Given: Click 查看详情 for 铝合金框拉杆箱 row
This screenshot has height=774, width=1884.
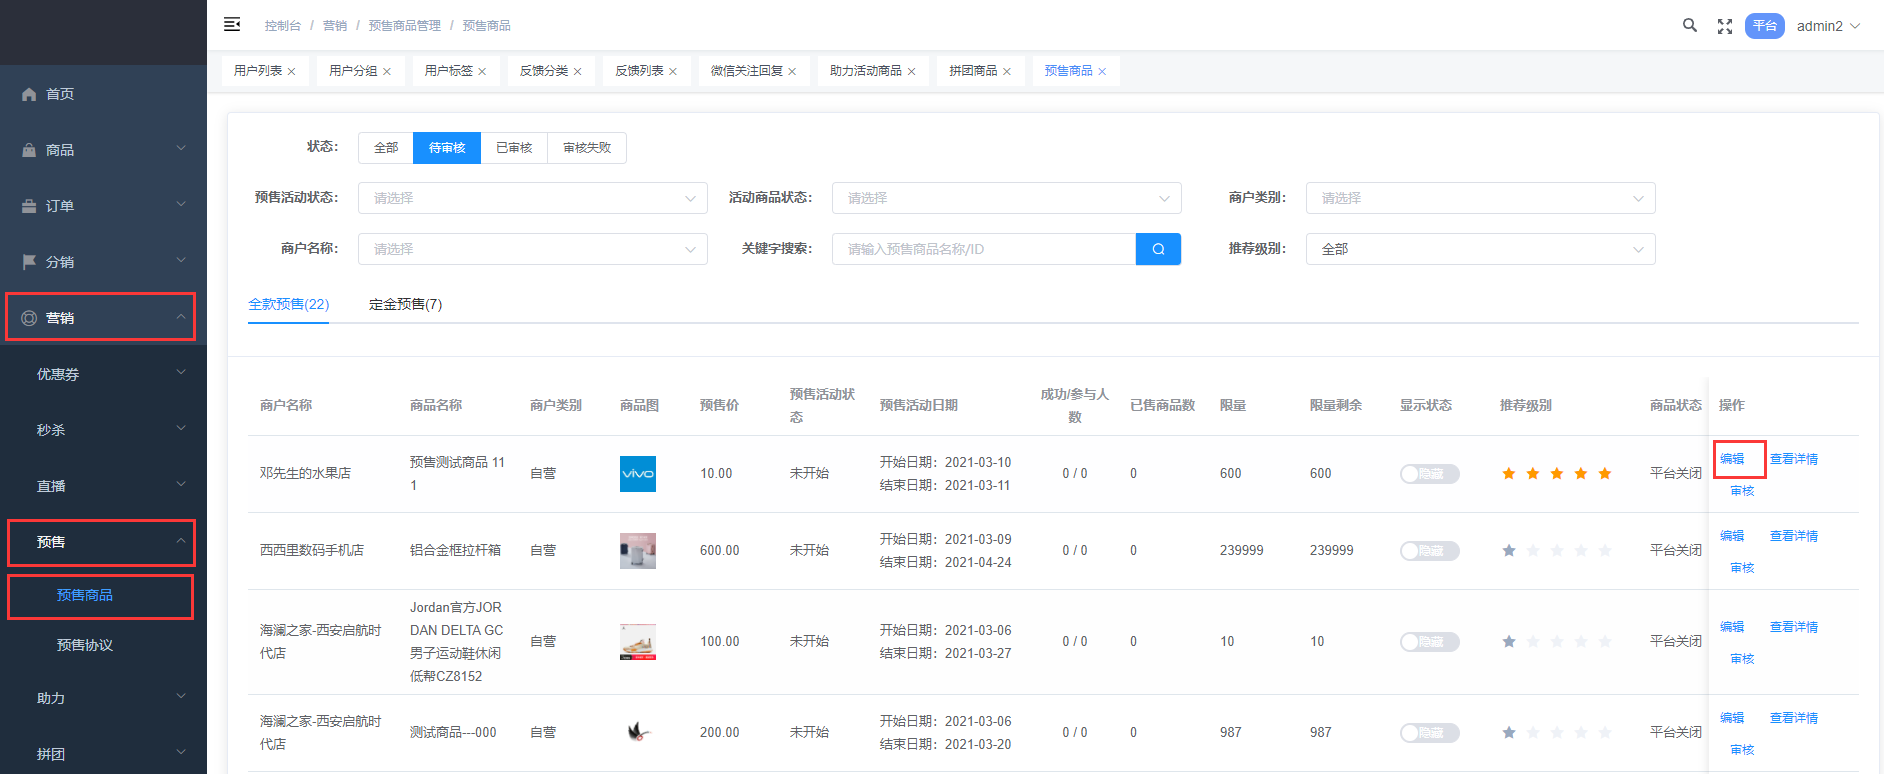Looking at the screenshot, I should pyautogui.click(x=1793, y=536).
